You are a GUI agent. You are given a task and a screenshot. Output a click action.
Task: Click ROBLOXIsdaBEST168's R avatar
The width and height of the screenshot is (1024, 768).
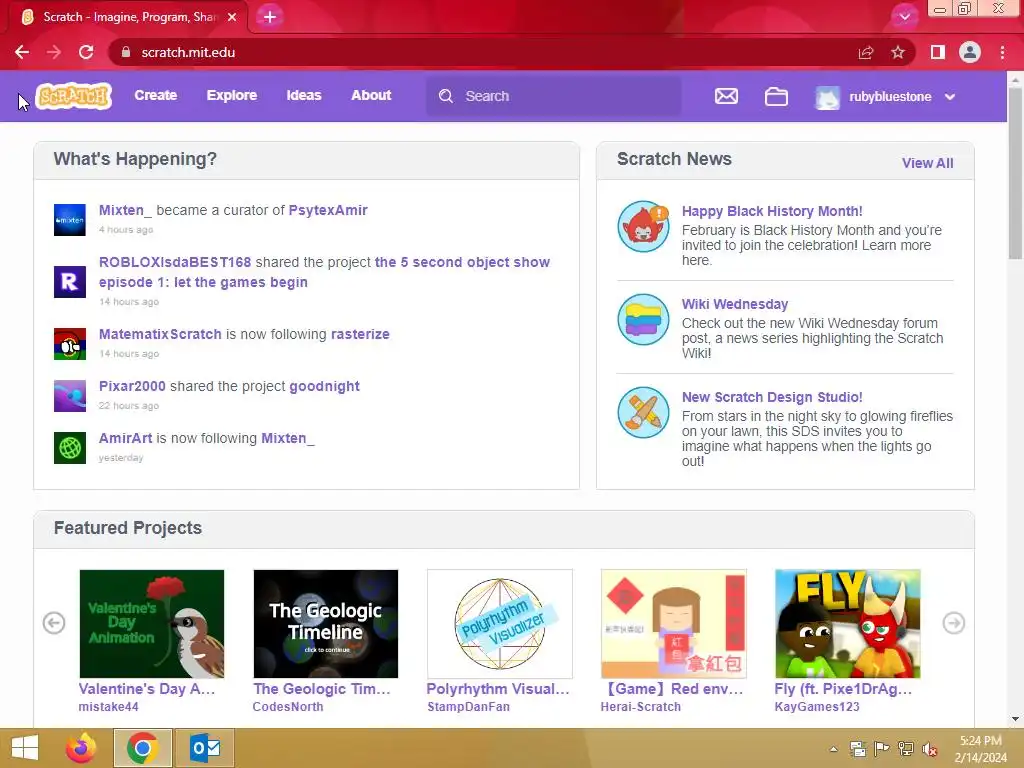70,282
